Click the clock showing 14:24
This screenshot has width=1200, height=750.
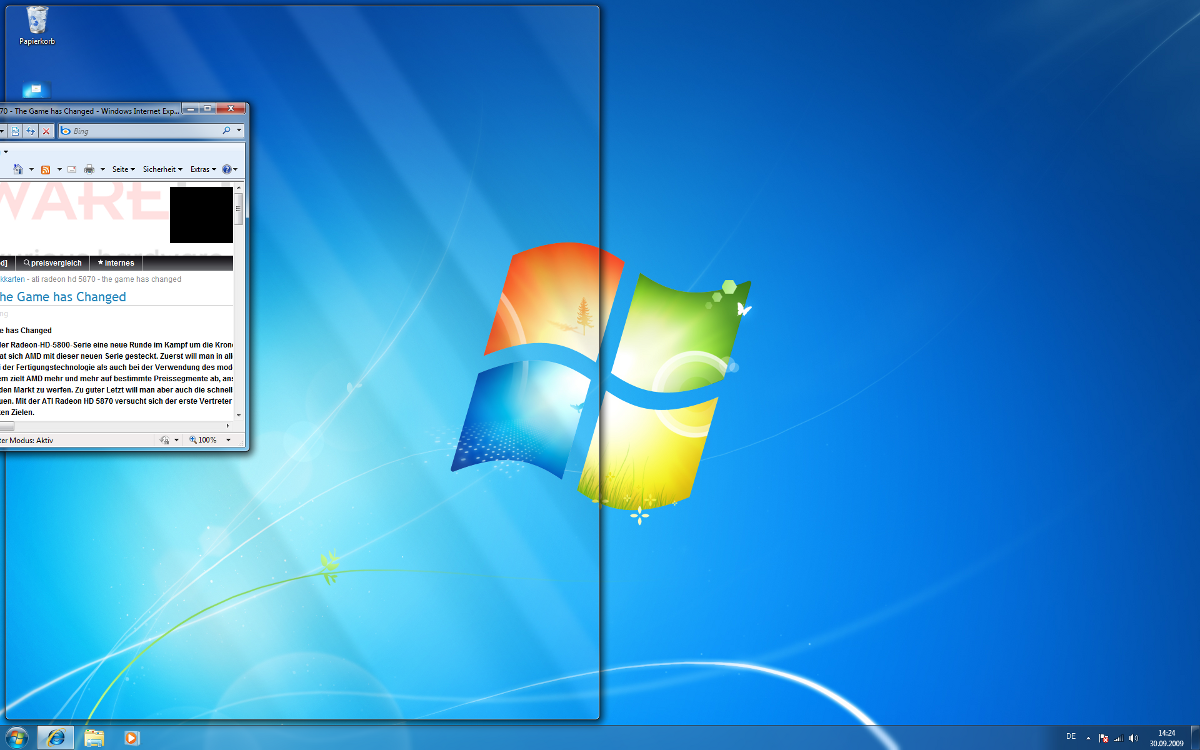point(1167,738)
